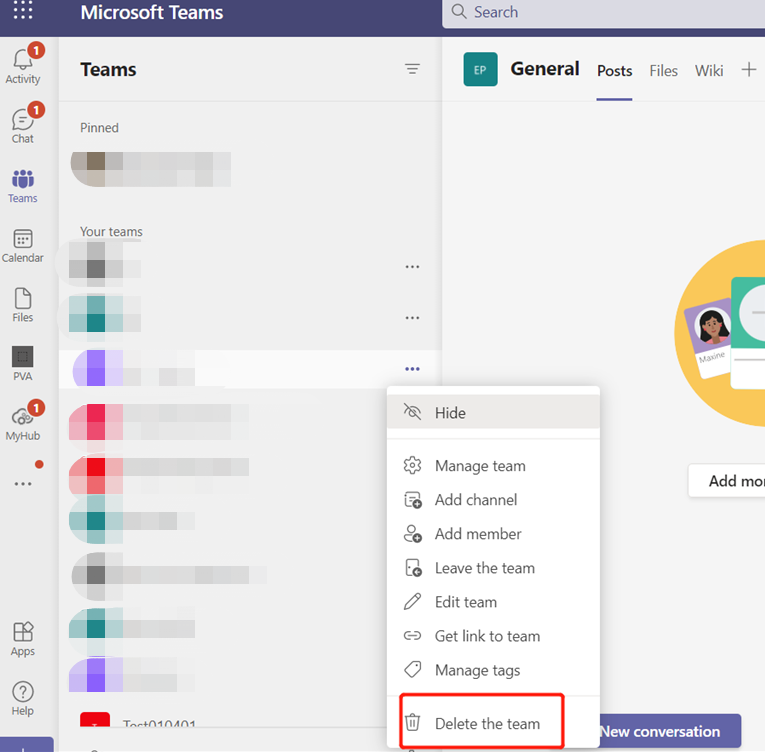Click in the Search box

point(604,12)
